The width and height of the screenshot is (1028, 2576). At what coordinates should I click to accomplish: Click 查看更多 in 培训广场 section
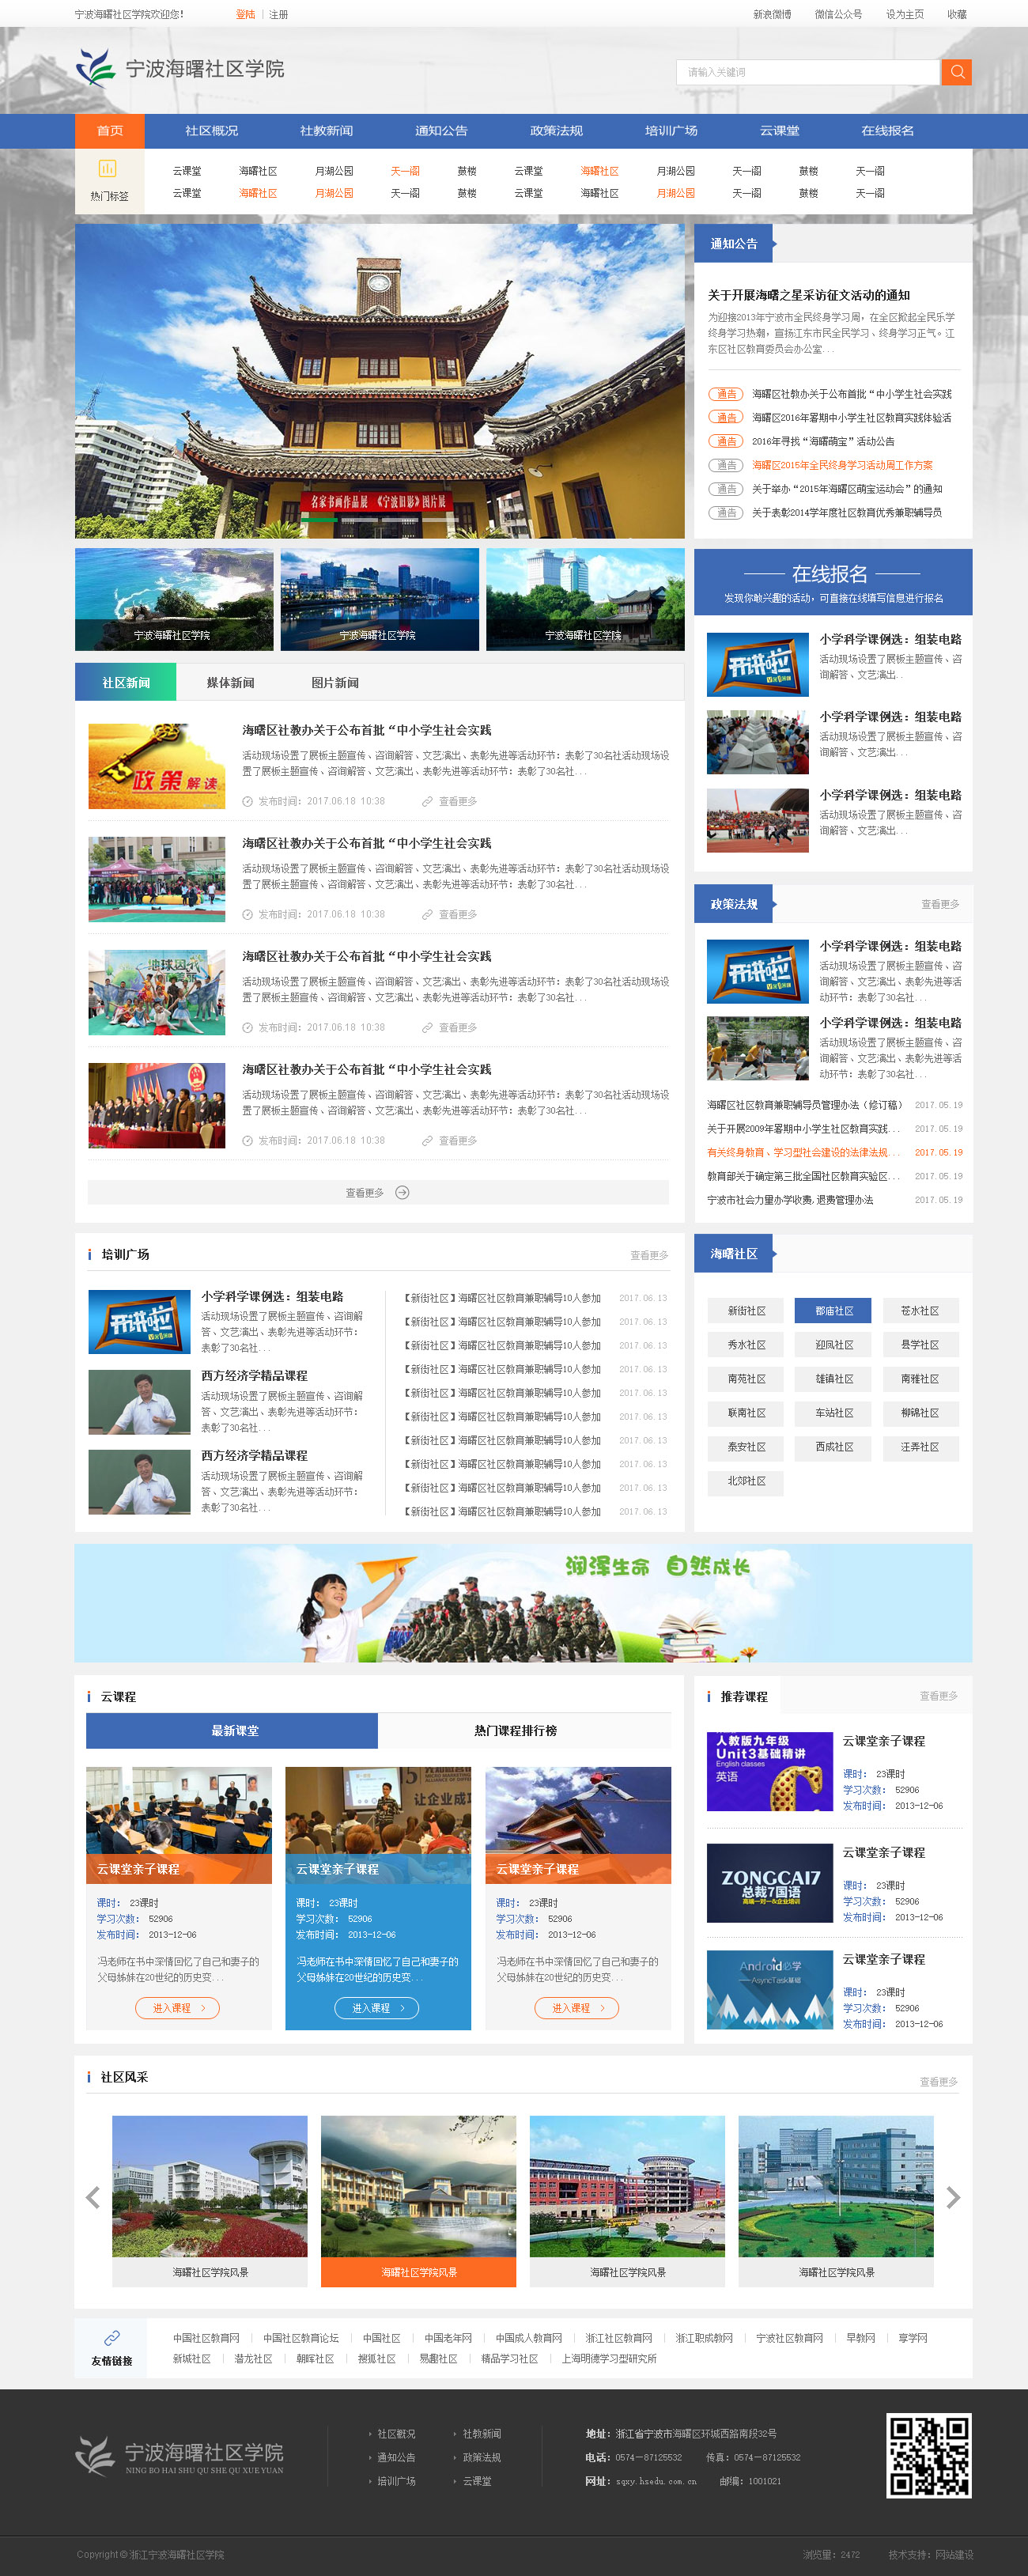(x=649, y=1255)
